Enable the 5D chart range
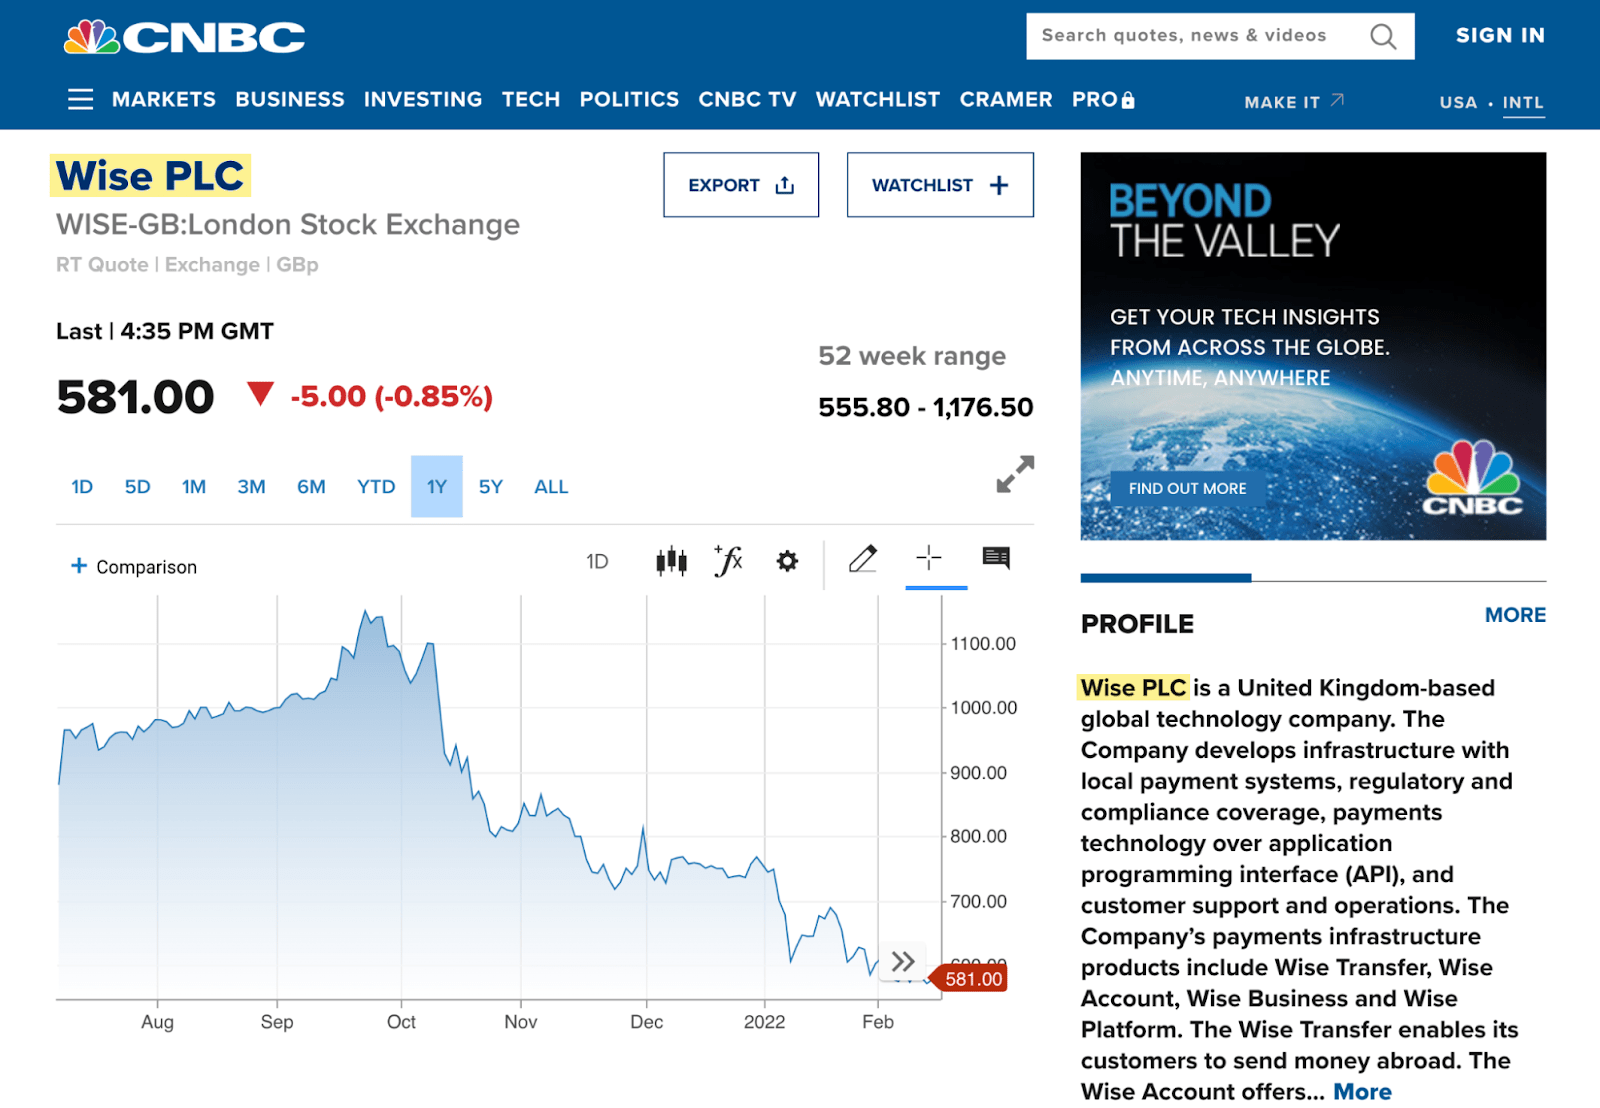The image size is (1600, 1108). click(137, 486)
